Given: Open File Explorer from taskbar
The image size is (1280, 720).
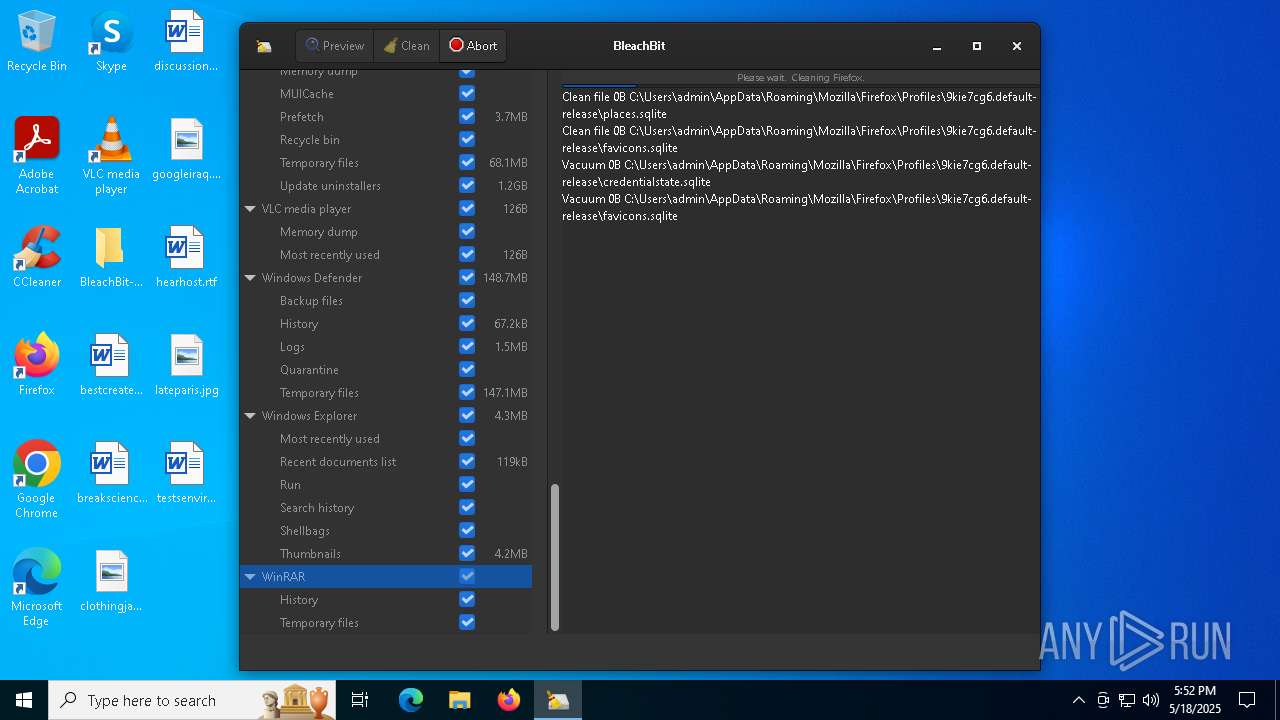Looking at the screenshot, I should pyautogui.click(x=459, y=700).
